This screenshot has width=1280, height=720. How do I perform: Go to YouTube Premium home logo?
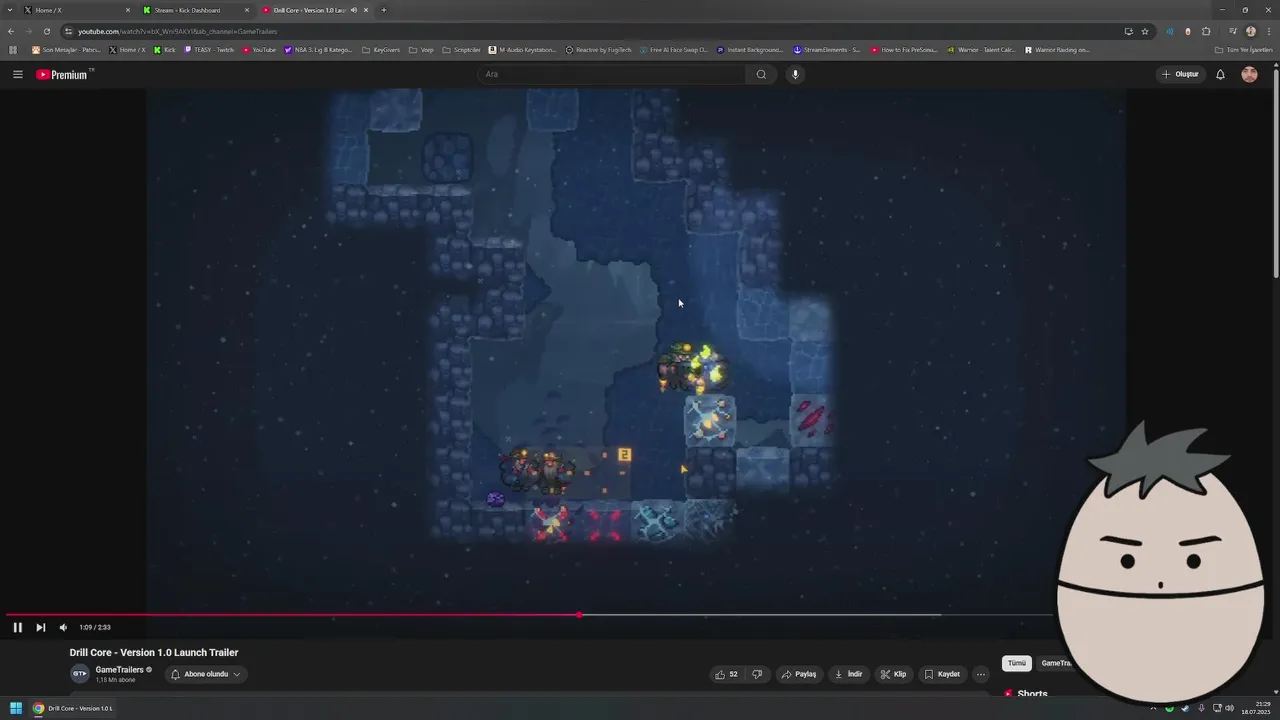(x=62, y=74)
